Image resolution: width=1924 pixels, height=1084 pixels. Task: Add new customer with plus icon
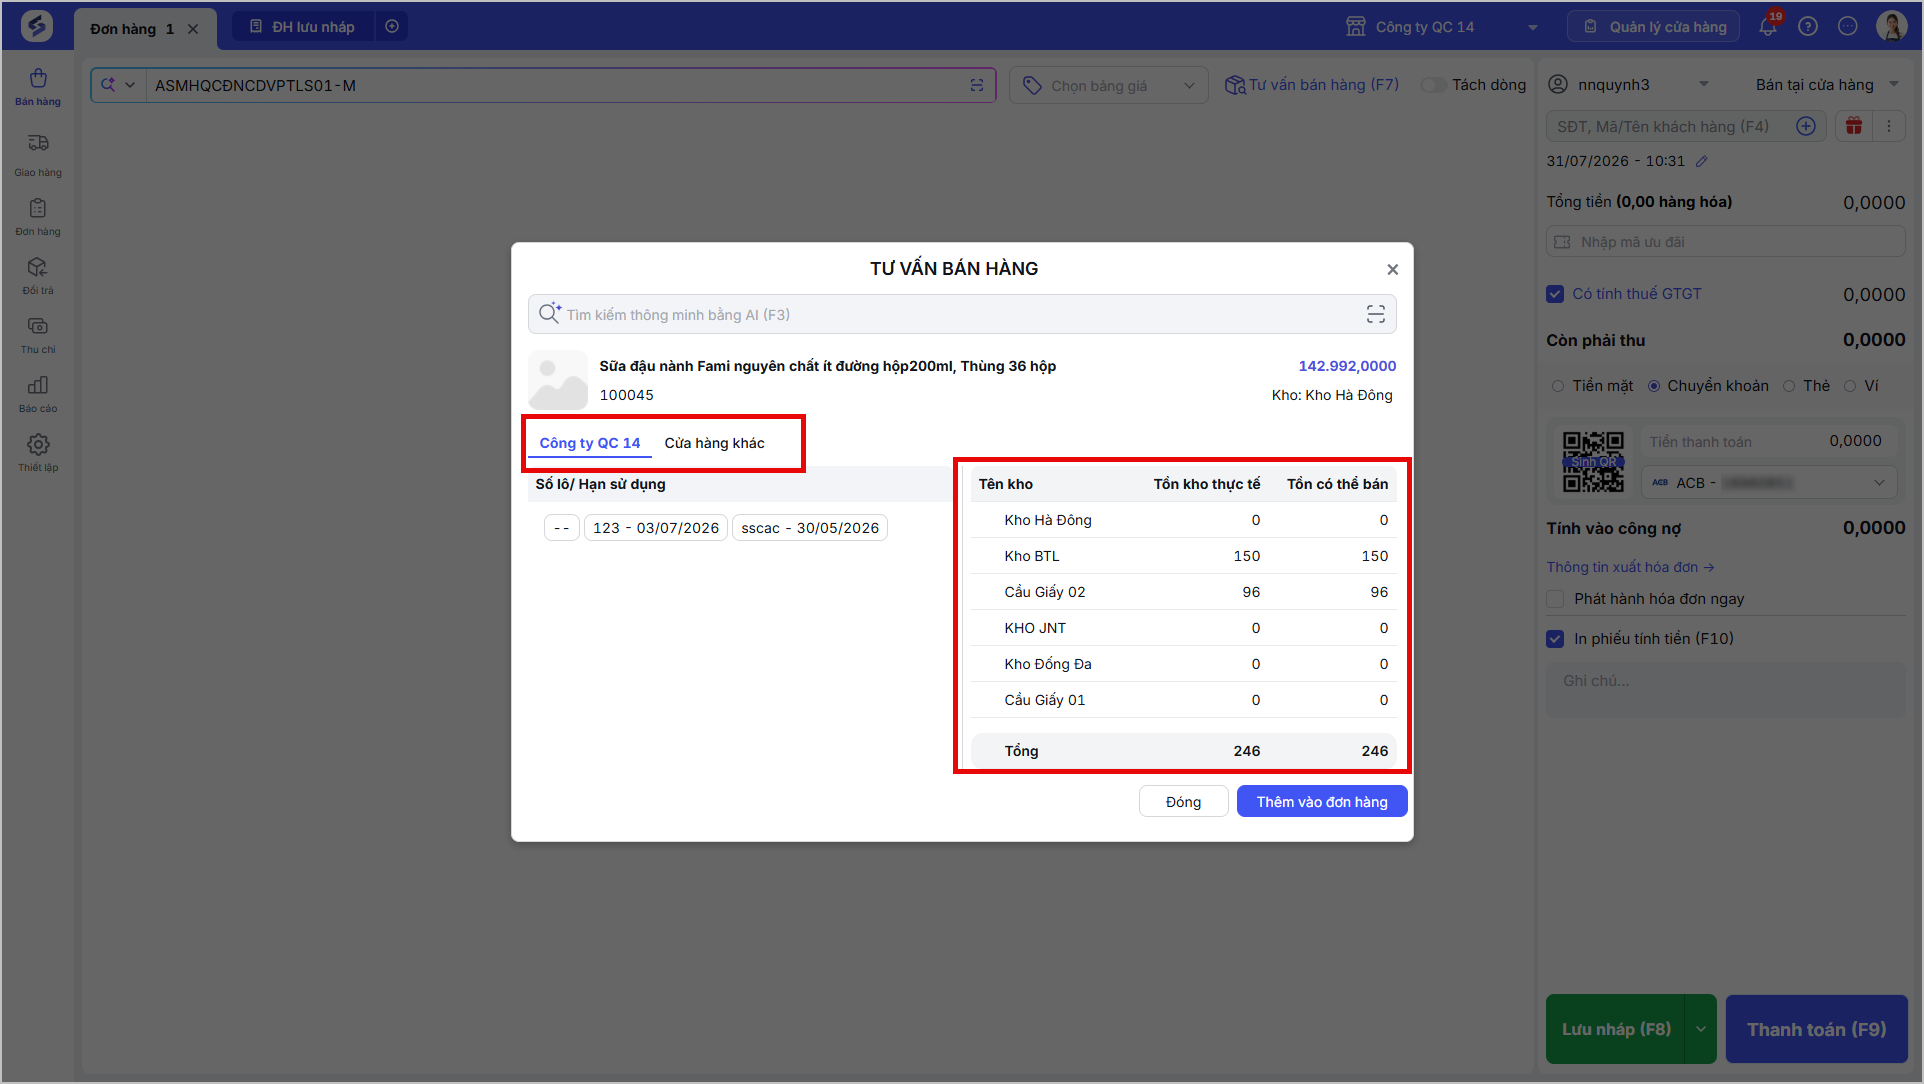(x=1806, y=126)
